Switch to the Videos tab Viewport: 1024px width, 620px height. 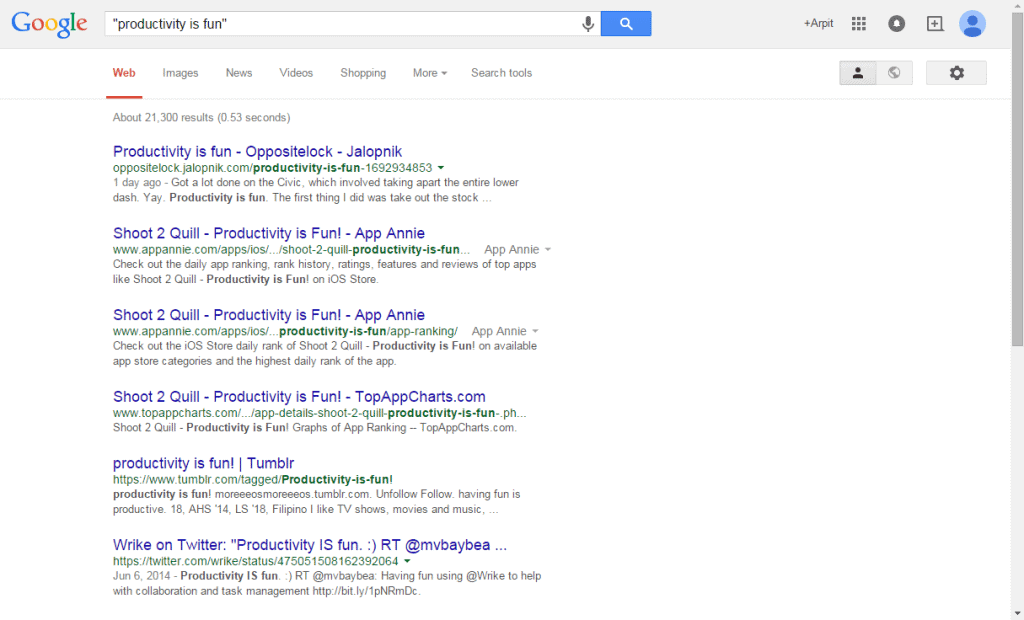(x=296, y=73)
